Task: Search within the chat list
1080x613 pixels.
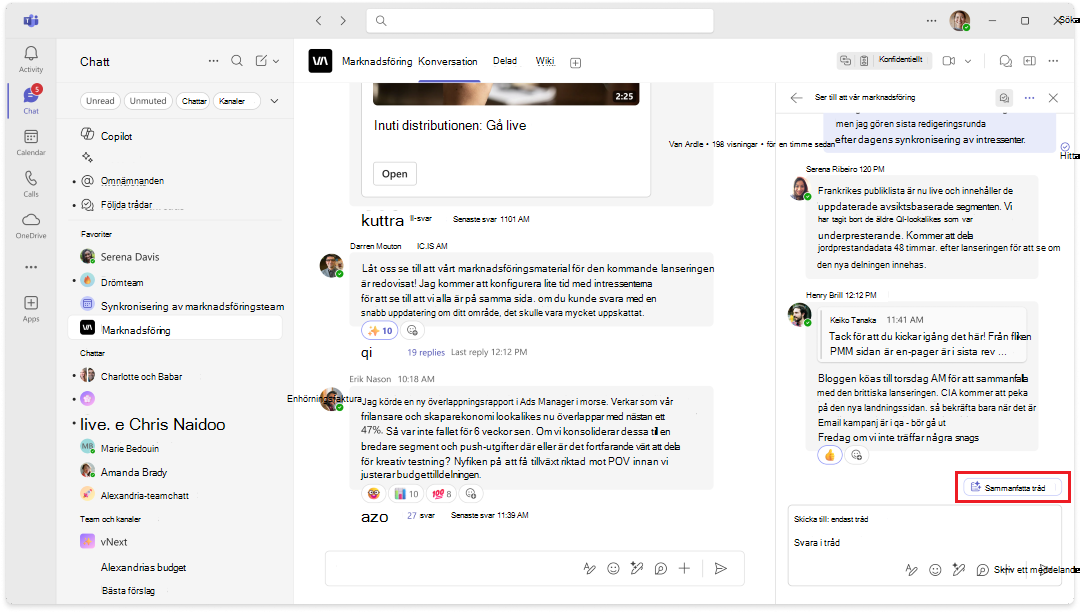Action: 237,61
